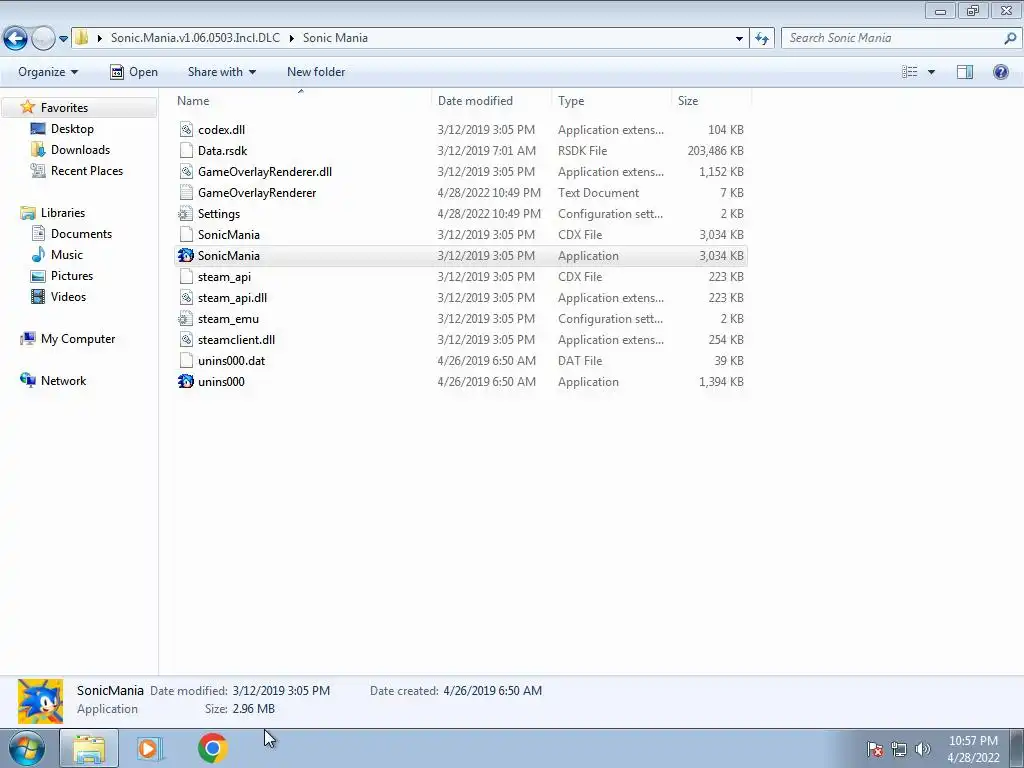Expand the address bar history dropdown
This screenshot has height=768, width=1024.
[739, 39]
